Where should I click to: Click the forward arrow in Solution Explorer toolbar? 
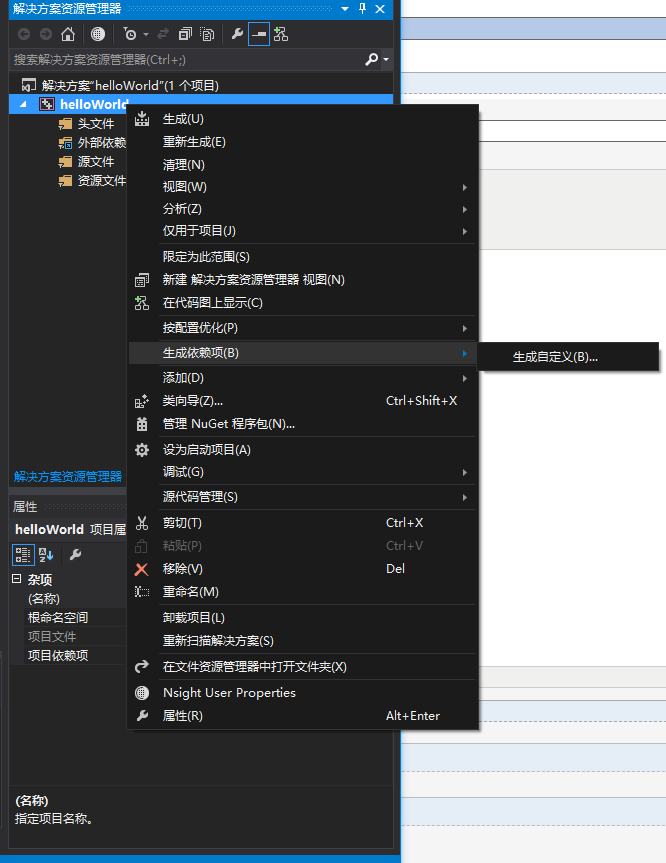pyautogui.click(x=46, y=34)
